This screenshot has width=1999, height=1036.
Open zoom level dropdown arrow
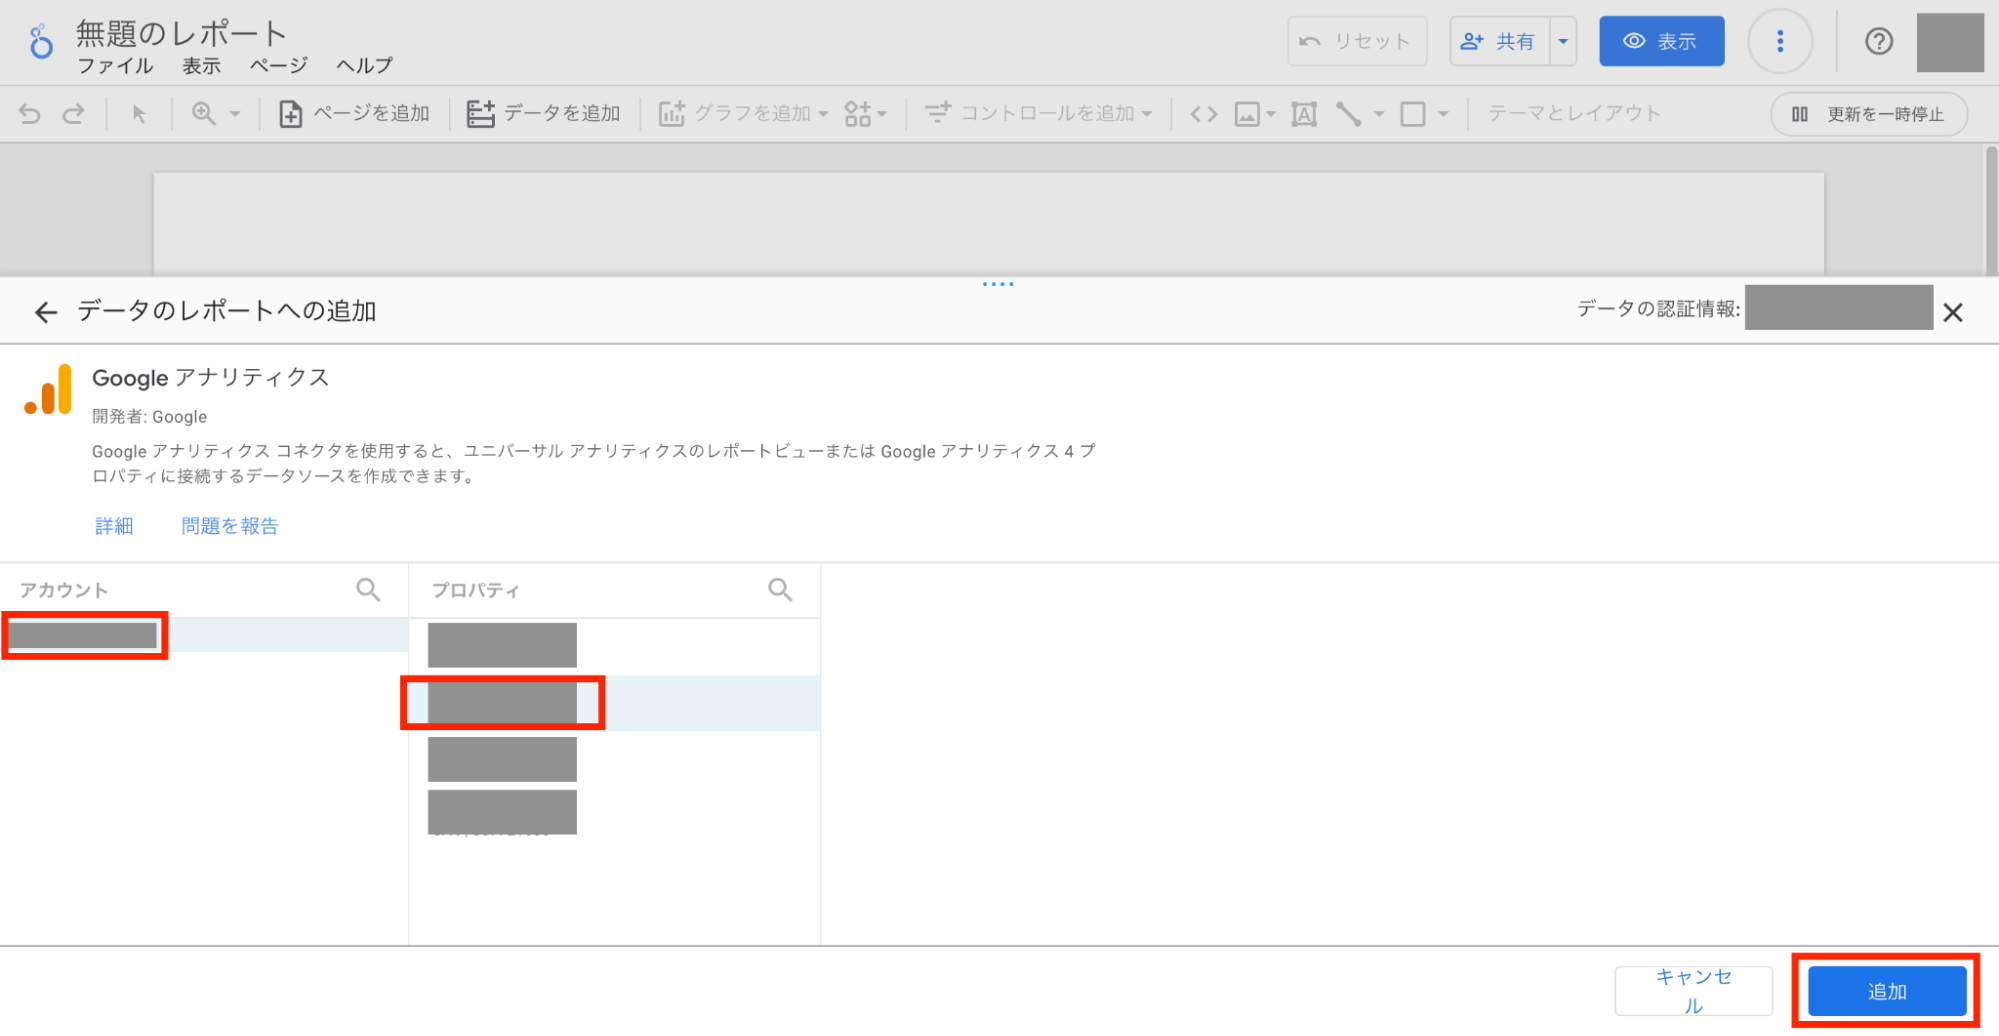click(x=235, y=114)
